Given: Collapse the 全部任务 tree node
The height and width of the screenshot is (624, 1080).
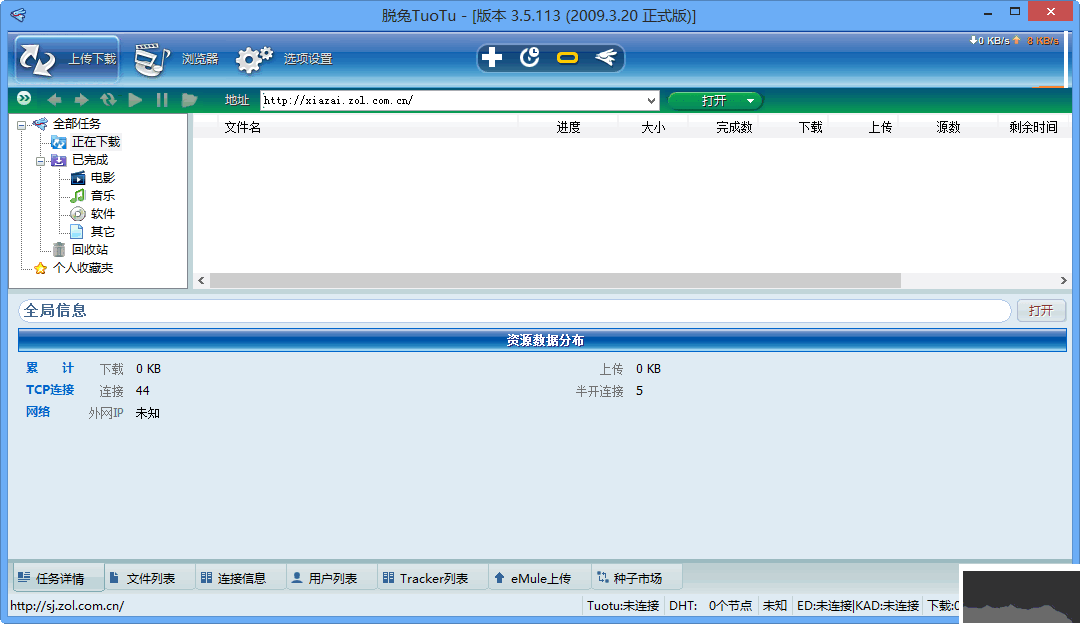Looking at the screenshot, I should click(x=21, y=125).
